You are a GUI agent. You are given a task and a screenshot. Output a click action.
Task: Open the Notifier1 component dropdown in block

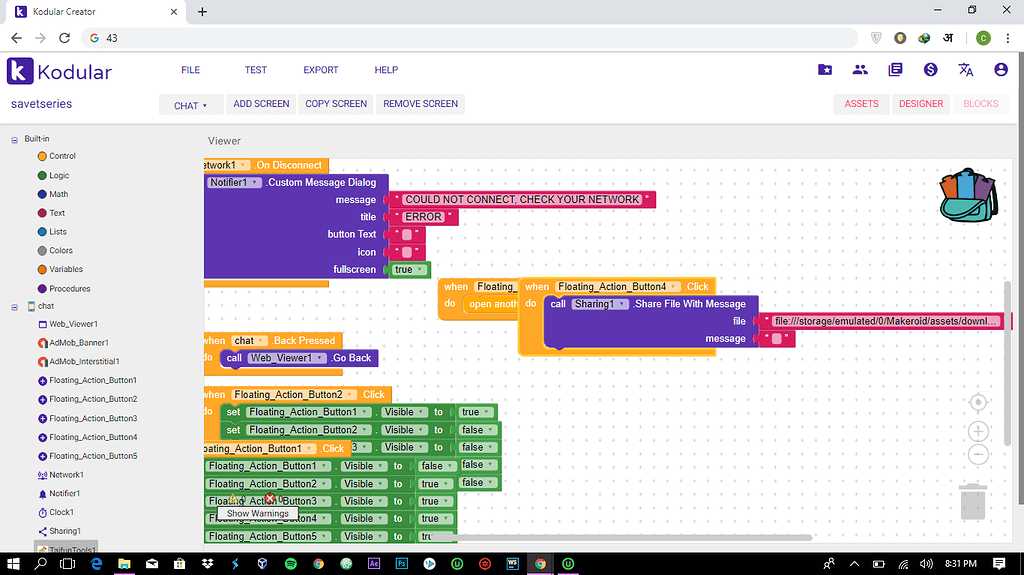point(234,182)
